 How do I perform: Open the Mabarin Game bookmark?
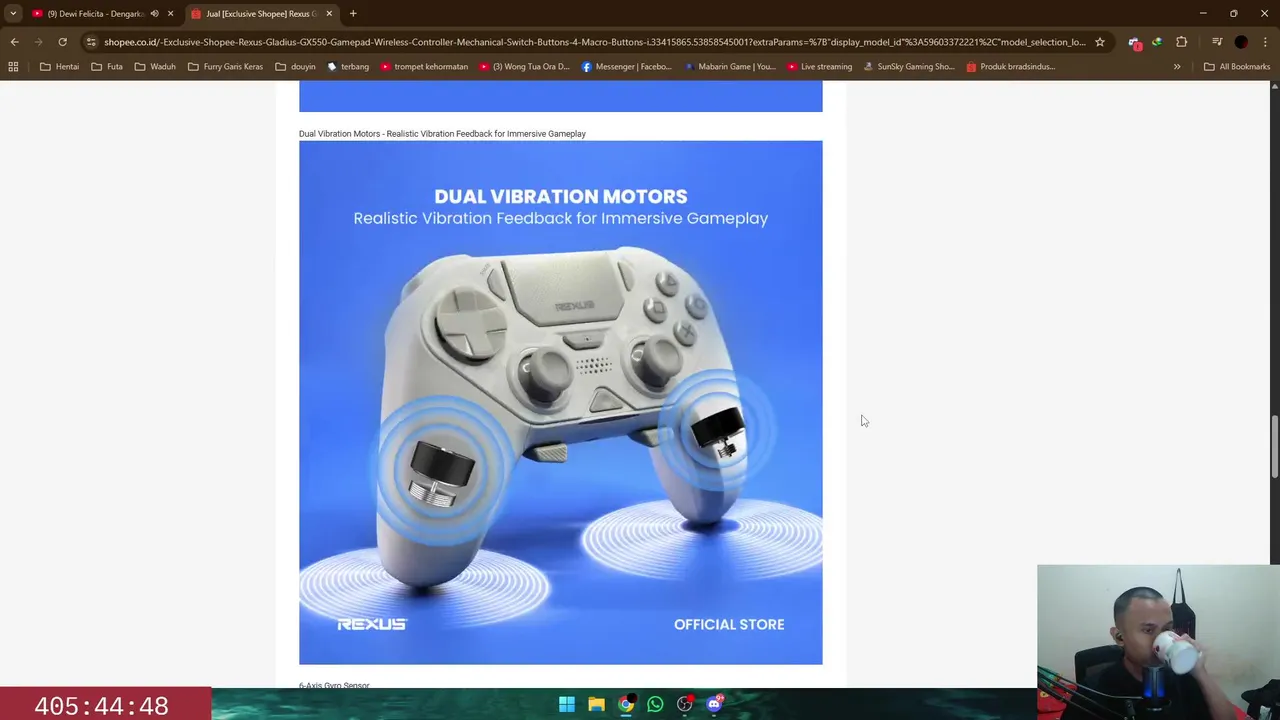click(730, 67)
